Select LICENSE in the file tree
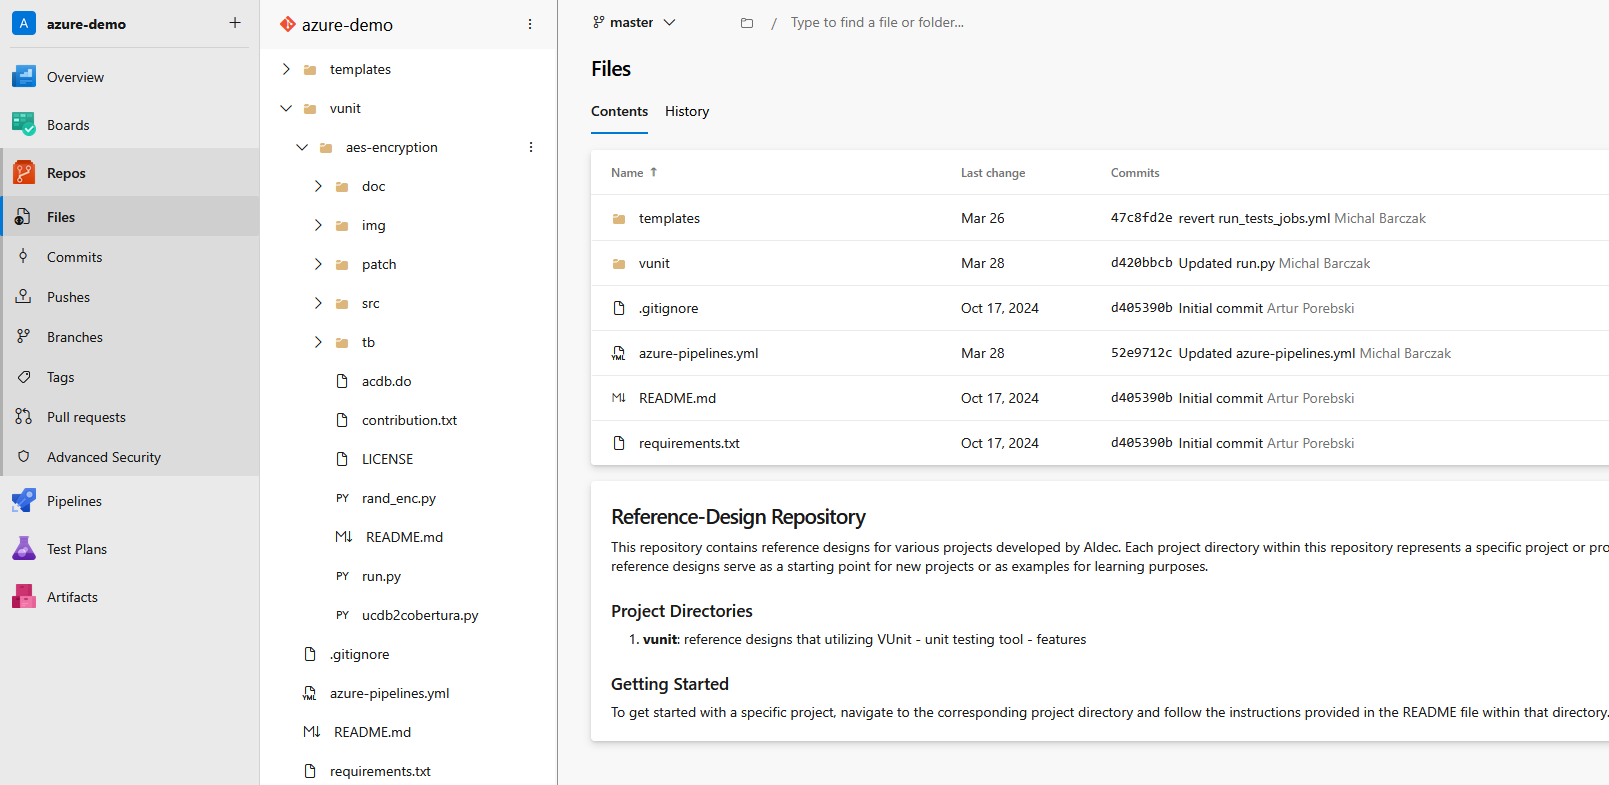 [x=387, y=459]
